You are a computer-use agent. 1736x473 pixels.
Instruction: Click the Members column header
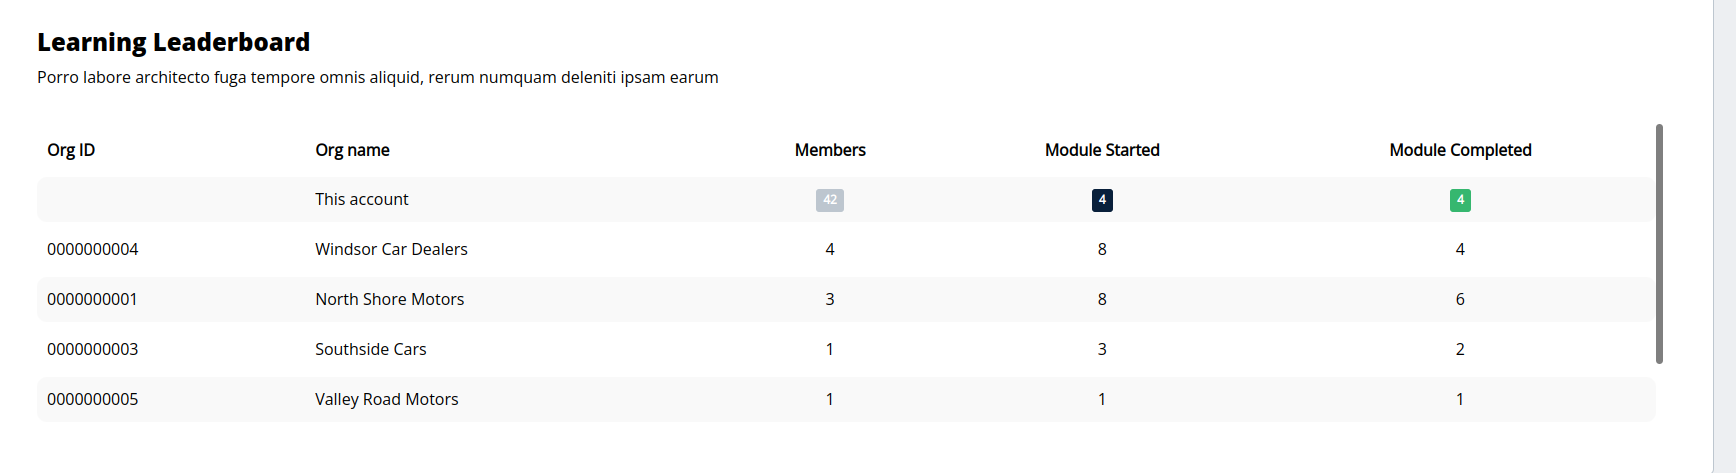[x=830, y=150]
